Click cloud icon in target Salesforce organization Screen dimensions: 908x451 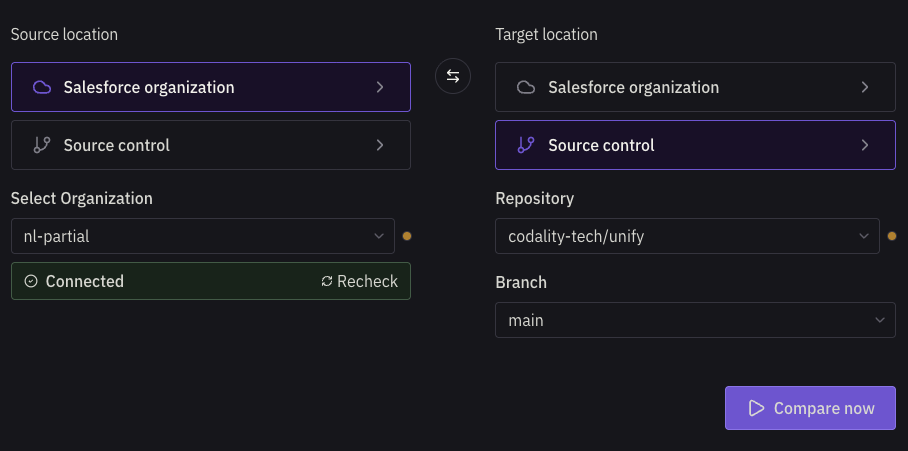click(x=526, y=87)
